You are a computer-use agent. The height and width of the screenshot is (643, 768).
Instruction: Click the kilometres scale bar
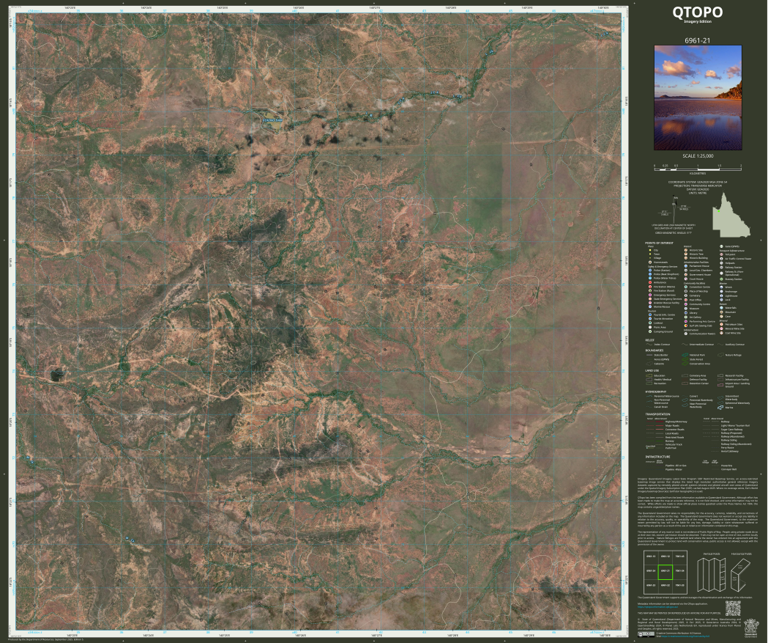coord(697,167)
